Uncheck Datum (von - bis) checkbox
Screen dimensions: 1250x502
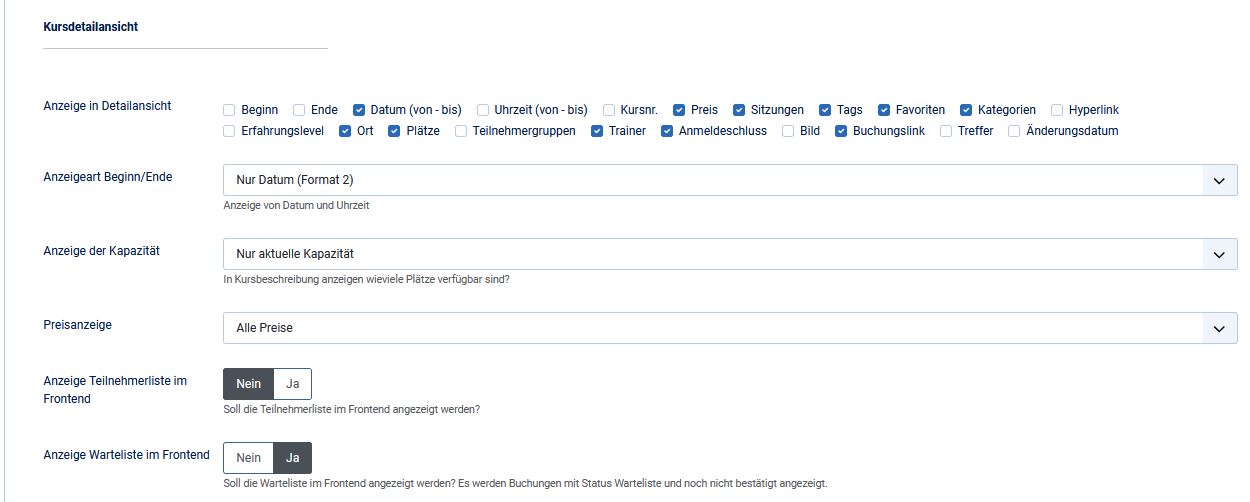point(359,110)
